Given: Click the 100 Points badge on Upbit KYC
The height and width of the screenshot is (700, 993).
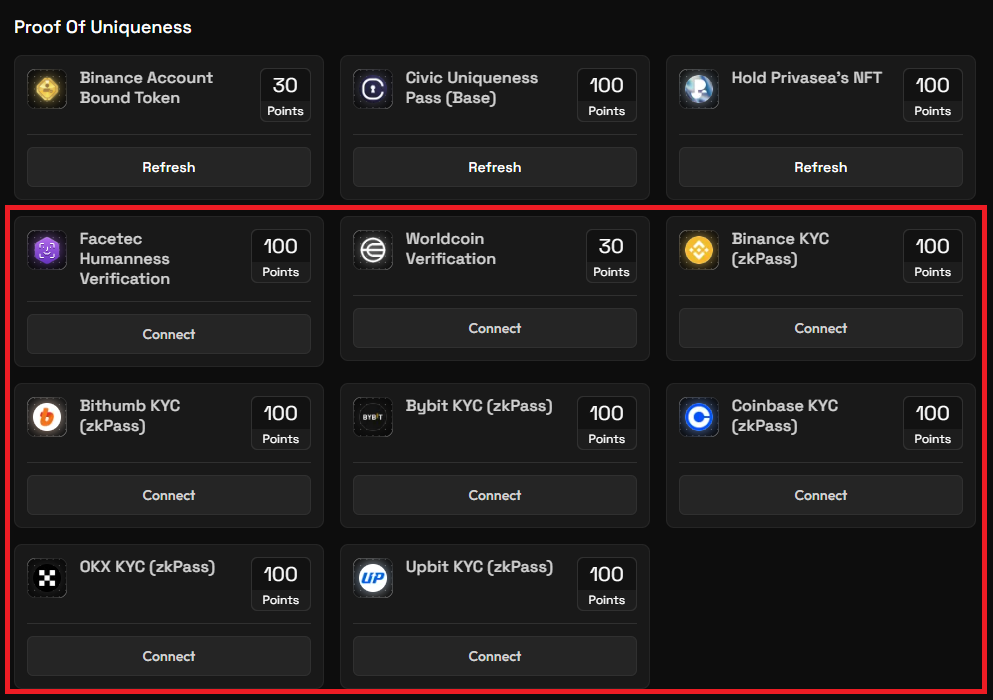Looking at the screenshot, I should (607, 584).
